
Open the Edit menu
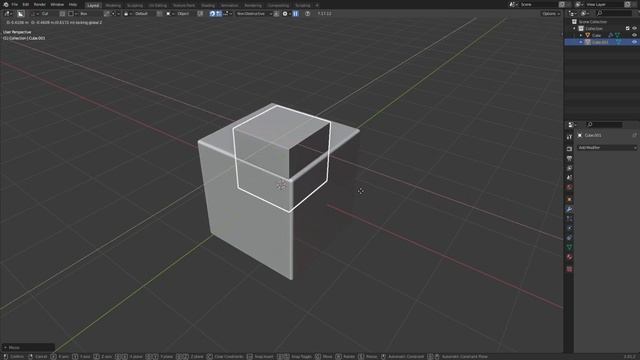tap(26, 4)
